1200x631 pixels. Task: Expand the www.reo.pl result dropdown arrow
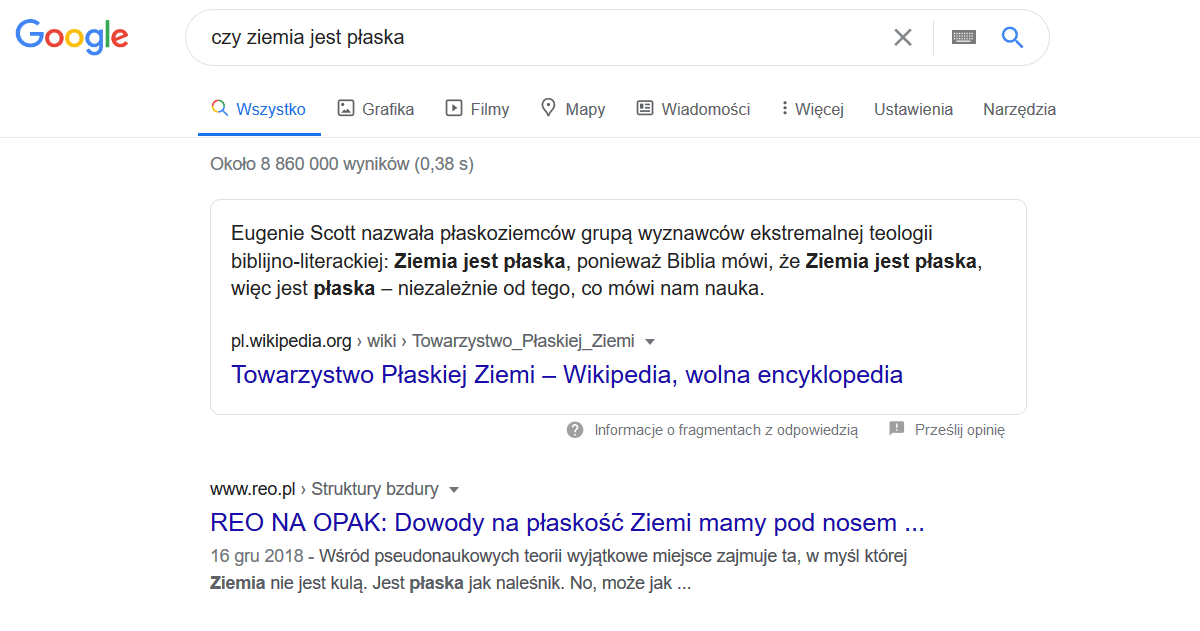[x=454, y=490]
